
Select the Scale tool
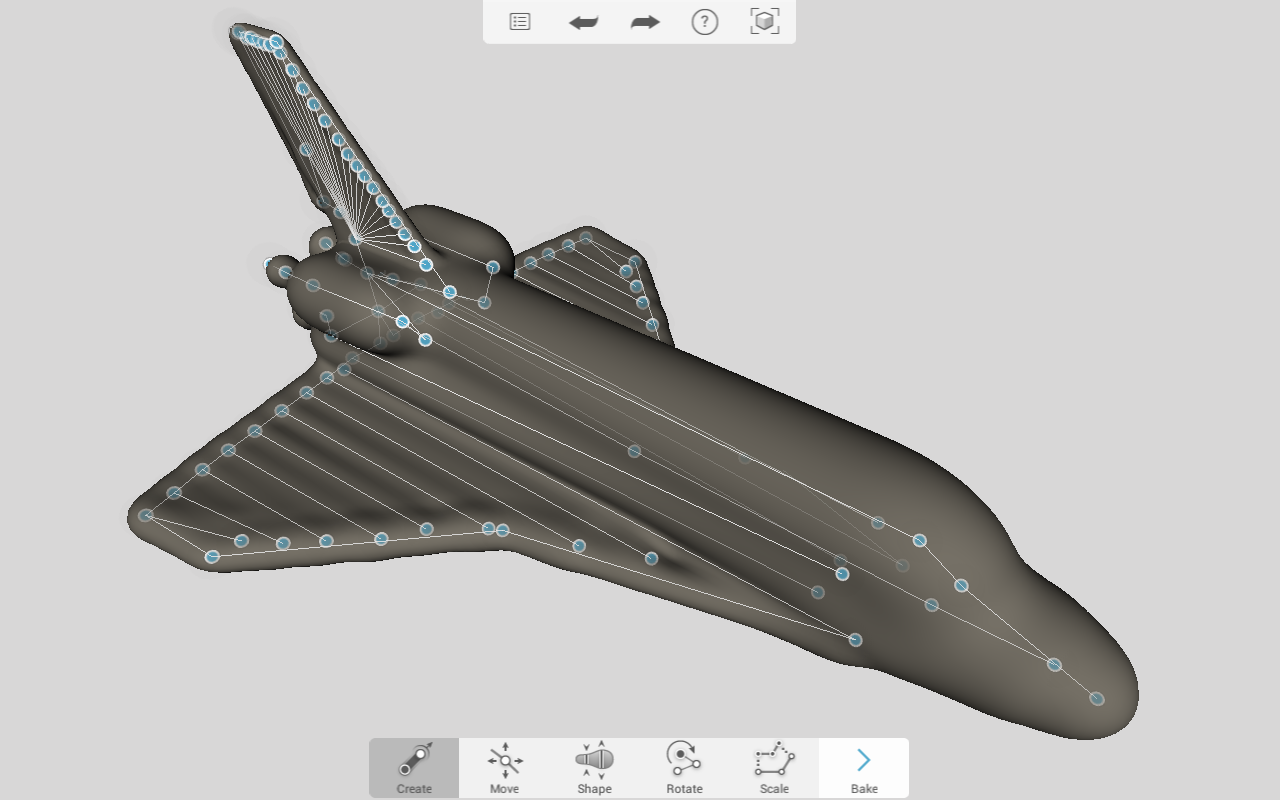[774, 768]
